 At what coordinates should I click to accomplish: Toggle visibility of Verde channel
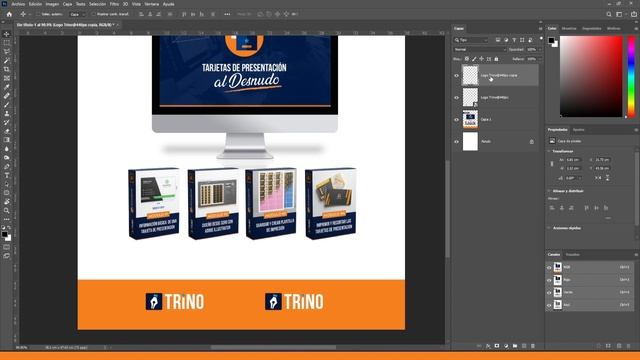coord(549,293)
